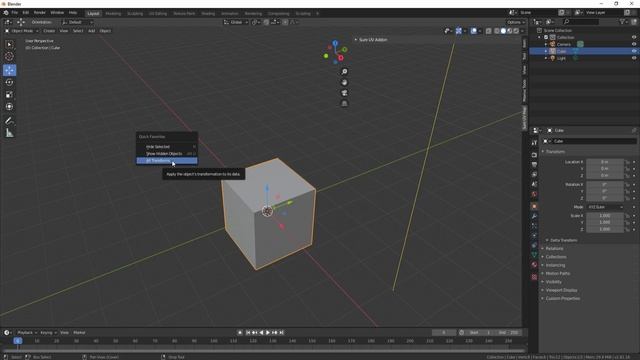
Task: Open the timeline Keying menu
Action: tap(48, 333)
